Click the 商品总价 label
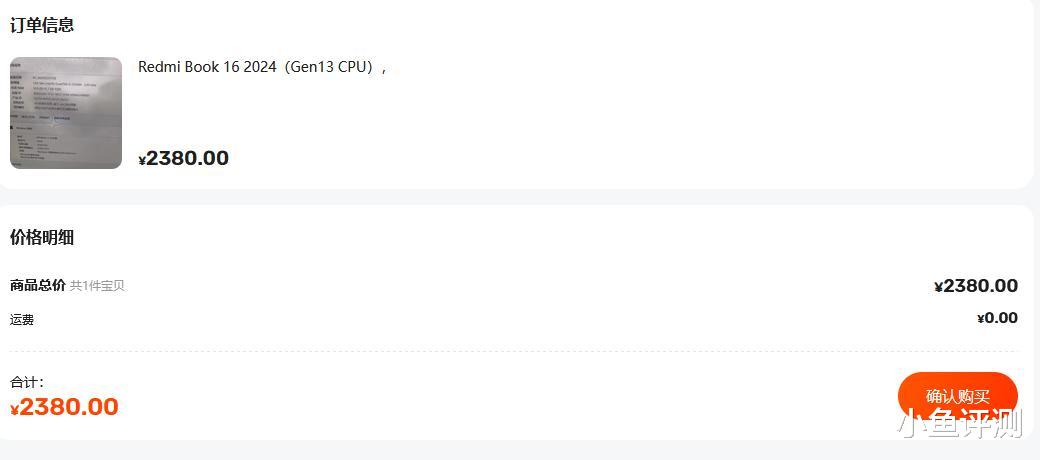This screenshot has width=1040, height=460. 38,285
